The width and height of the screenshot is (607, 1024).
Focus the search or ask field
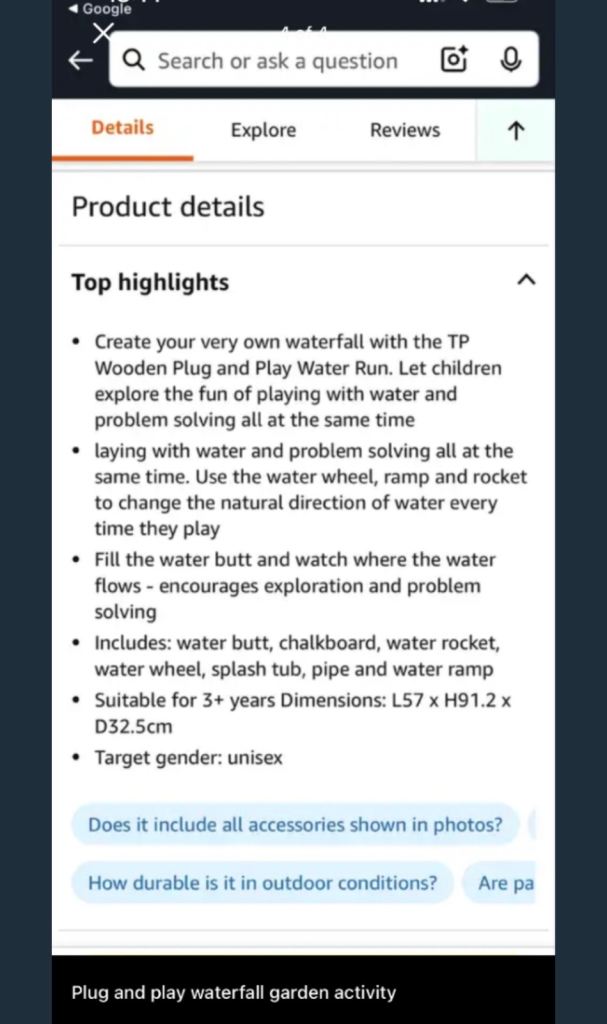[x=278, y=61]
